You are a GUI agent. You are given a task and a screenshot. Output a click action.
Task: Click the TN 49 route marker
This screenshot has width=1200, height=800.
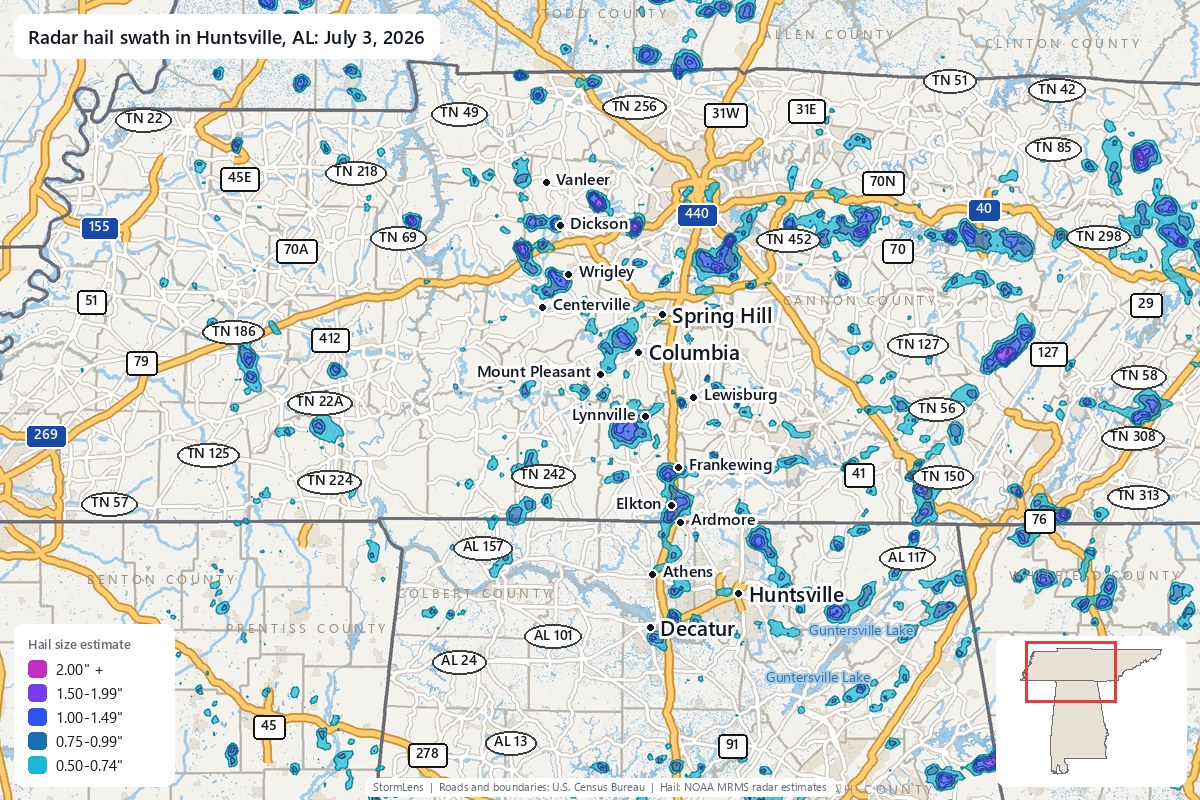[459, 113]
